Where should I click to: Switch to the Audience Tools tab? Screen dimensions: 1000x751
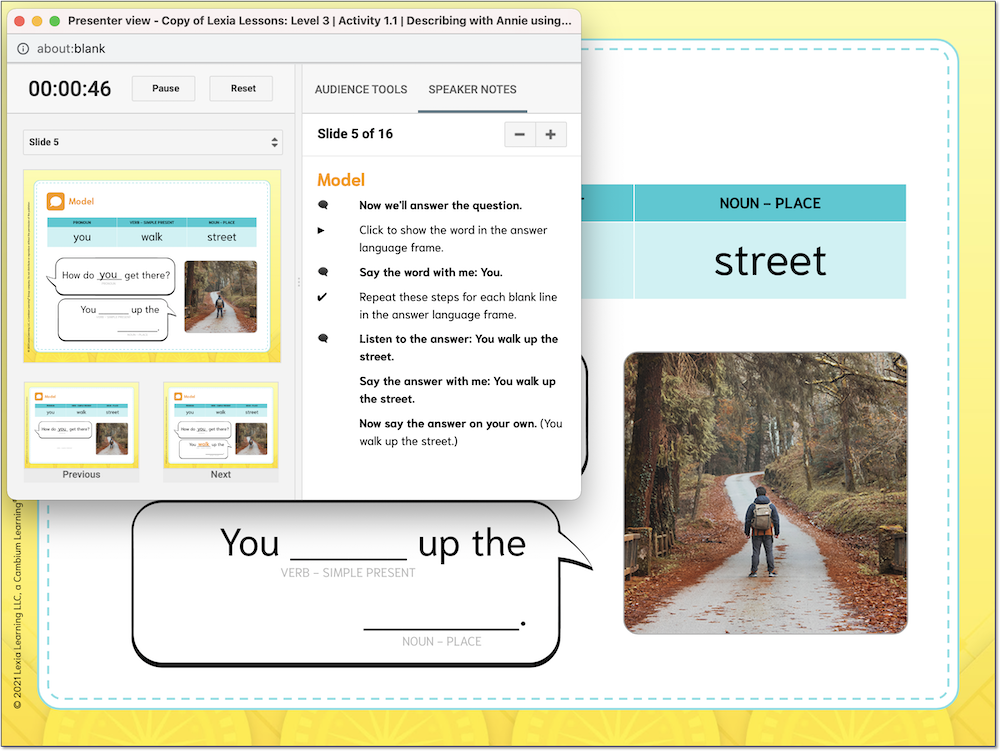point(360,89)
